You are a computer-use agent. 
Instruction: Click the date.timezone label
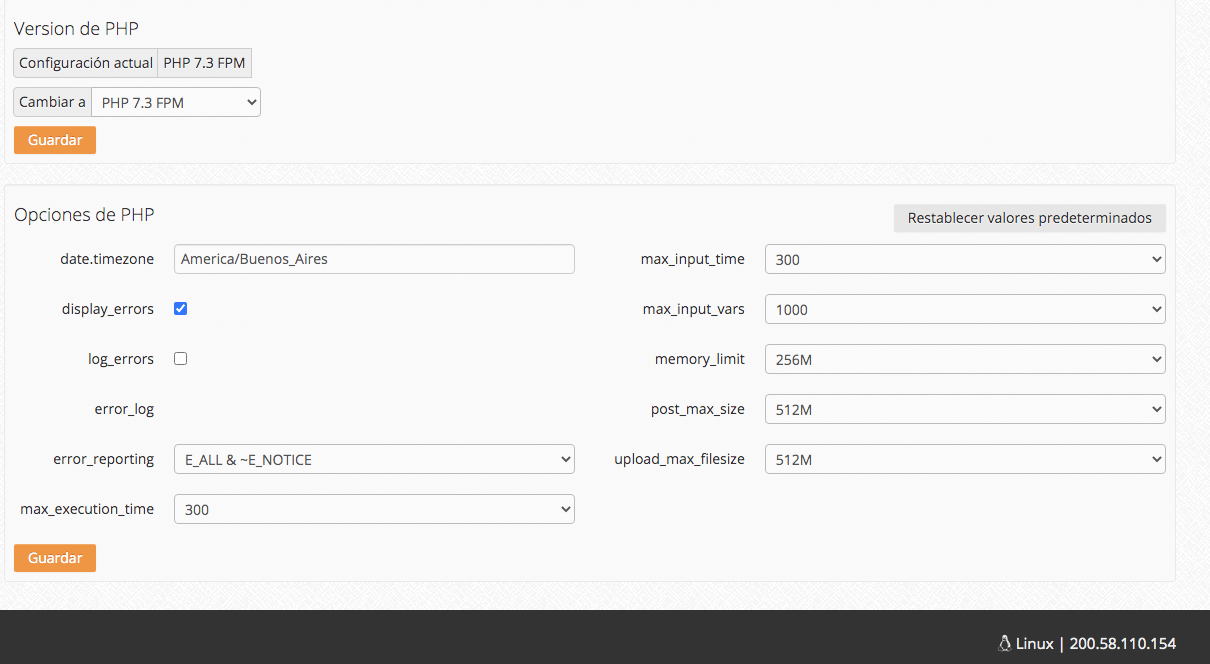[107, 259]
